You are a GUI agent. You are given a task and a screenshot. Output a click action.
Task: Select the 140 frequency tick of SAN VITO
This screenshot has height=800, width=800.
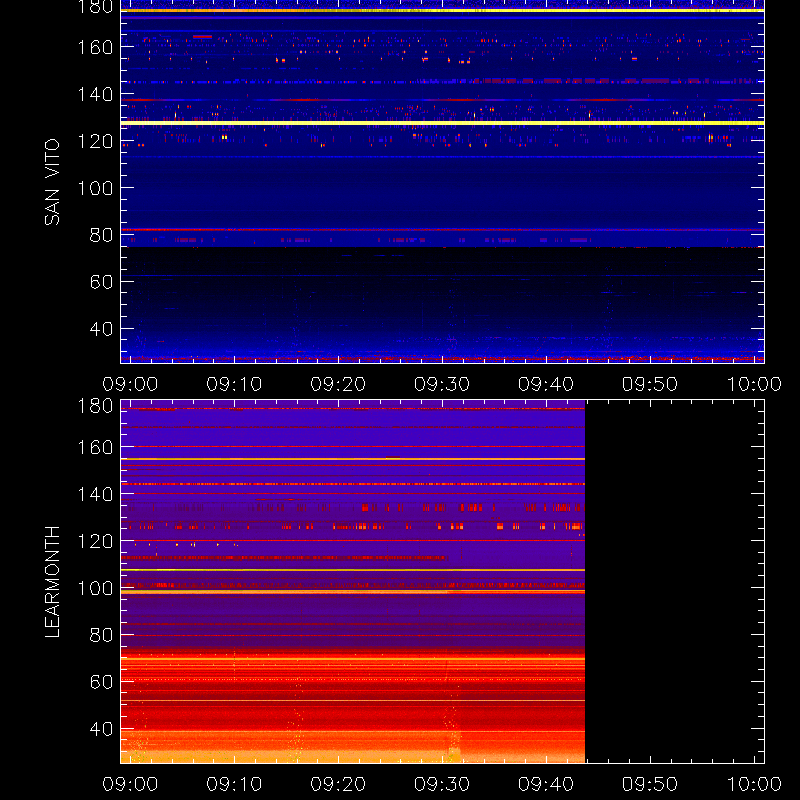click(95, 94)
